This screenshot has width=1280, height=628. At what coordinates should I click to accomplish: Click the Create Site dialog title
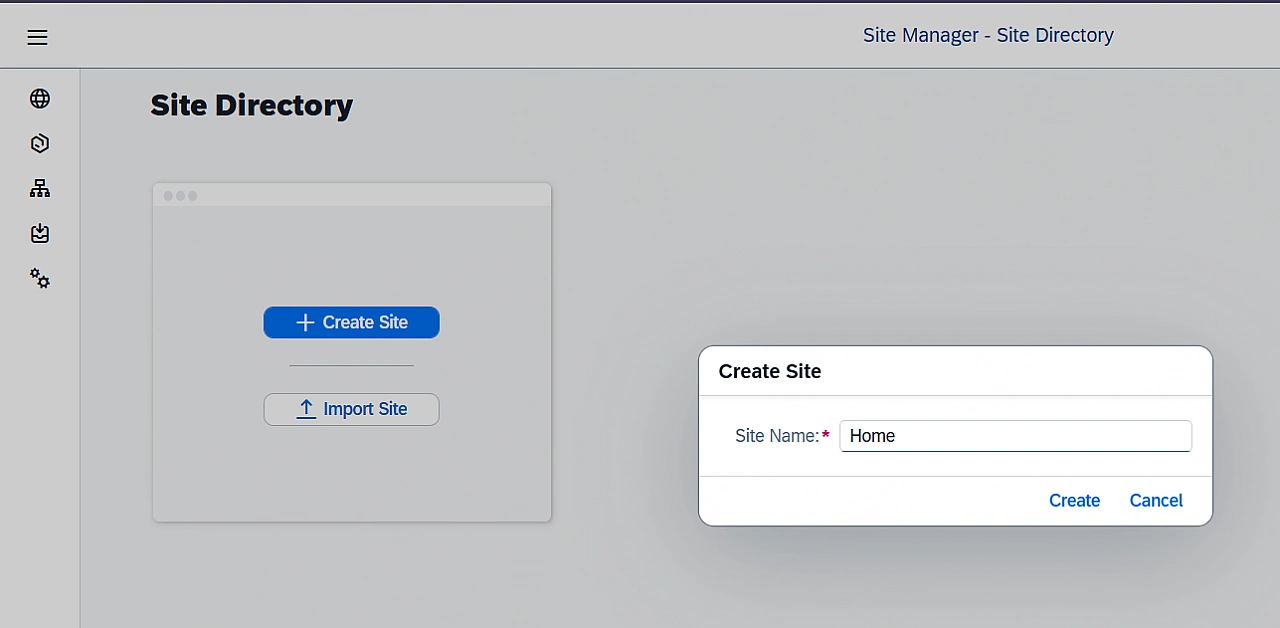pos(769,371)
